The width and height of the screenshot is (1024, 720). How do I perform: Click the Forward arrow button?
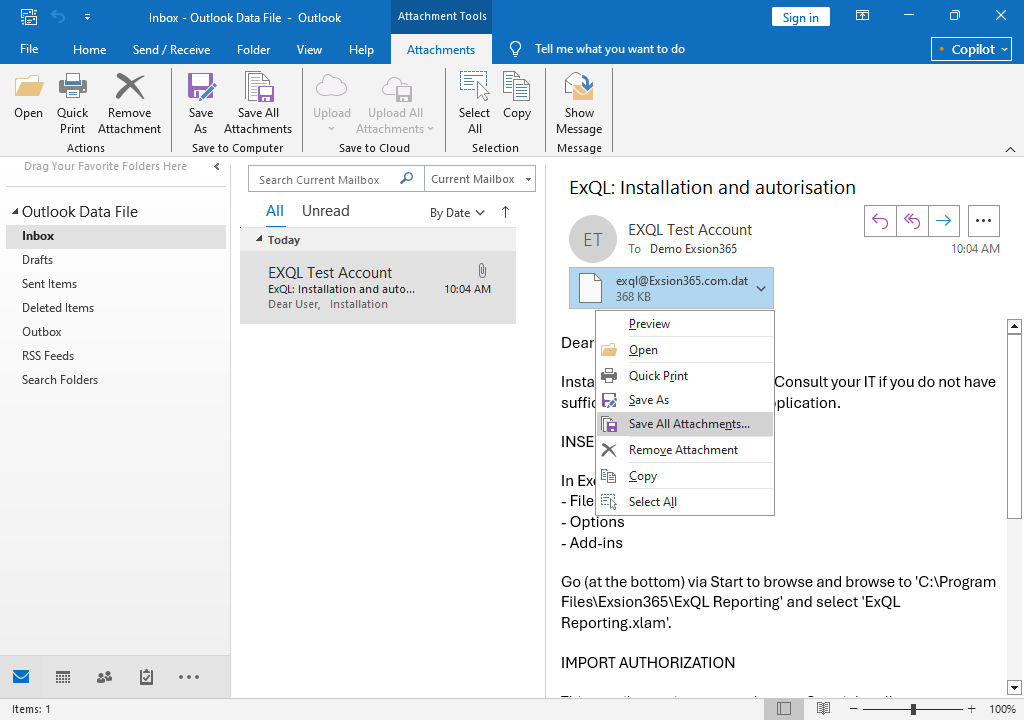coord(943,221)
